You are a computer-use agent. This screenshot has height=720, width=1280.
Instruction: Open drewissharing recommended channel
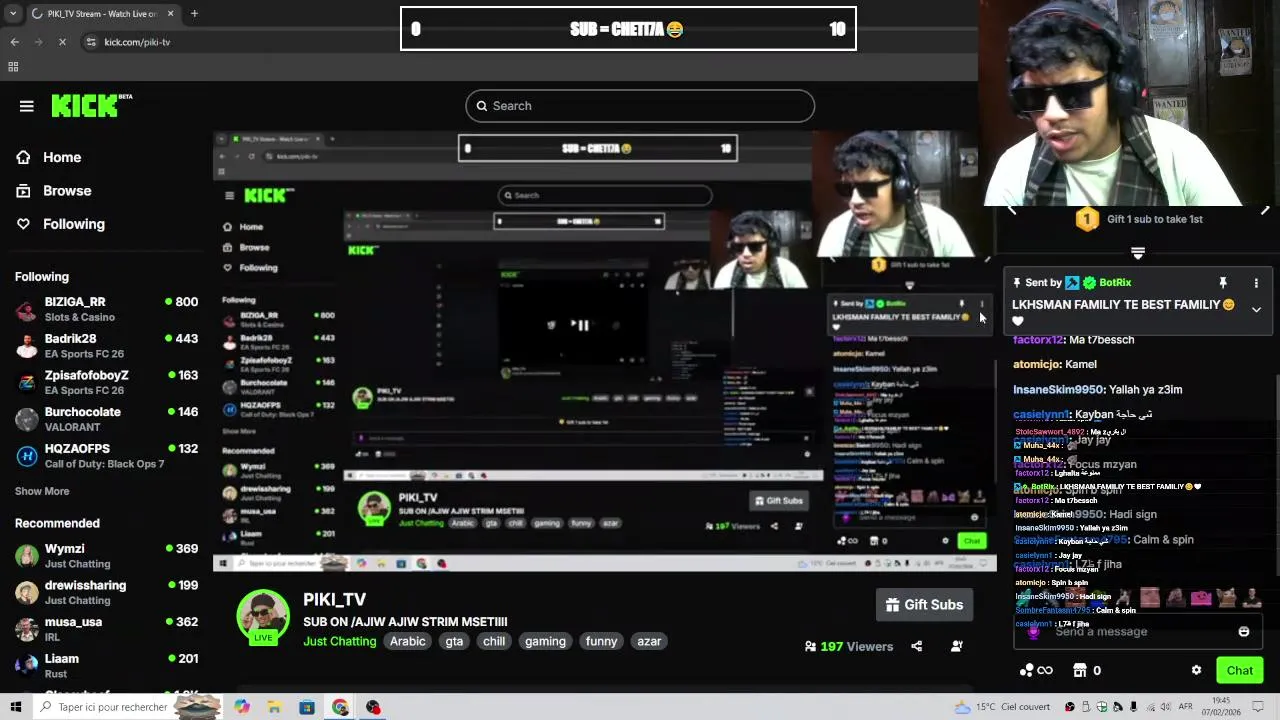click(x=106, y=592)
